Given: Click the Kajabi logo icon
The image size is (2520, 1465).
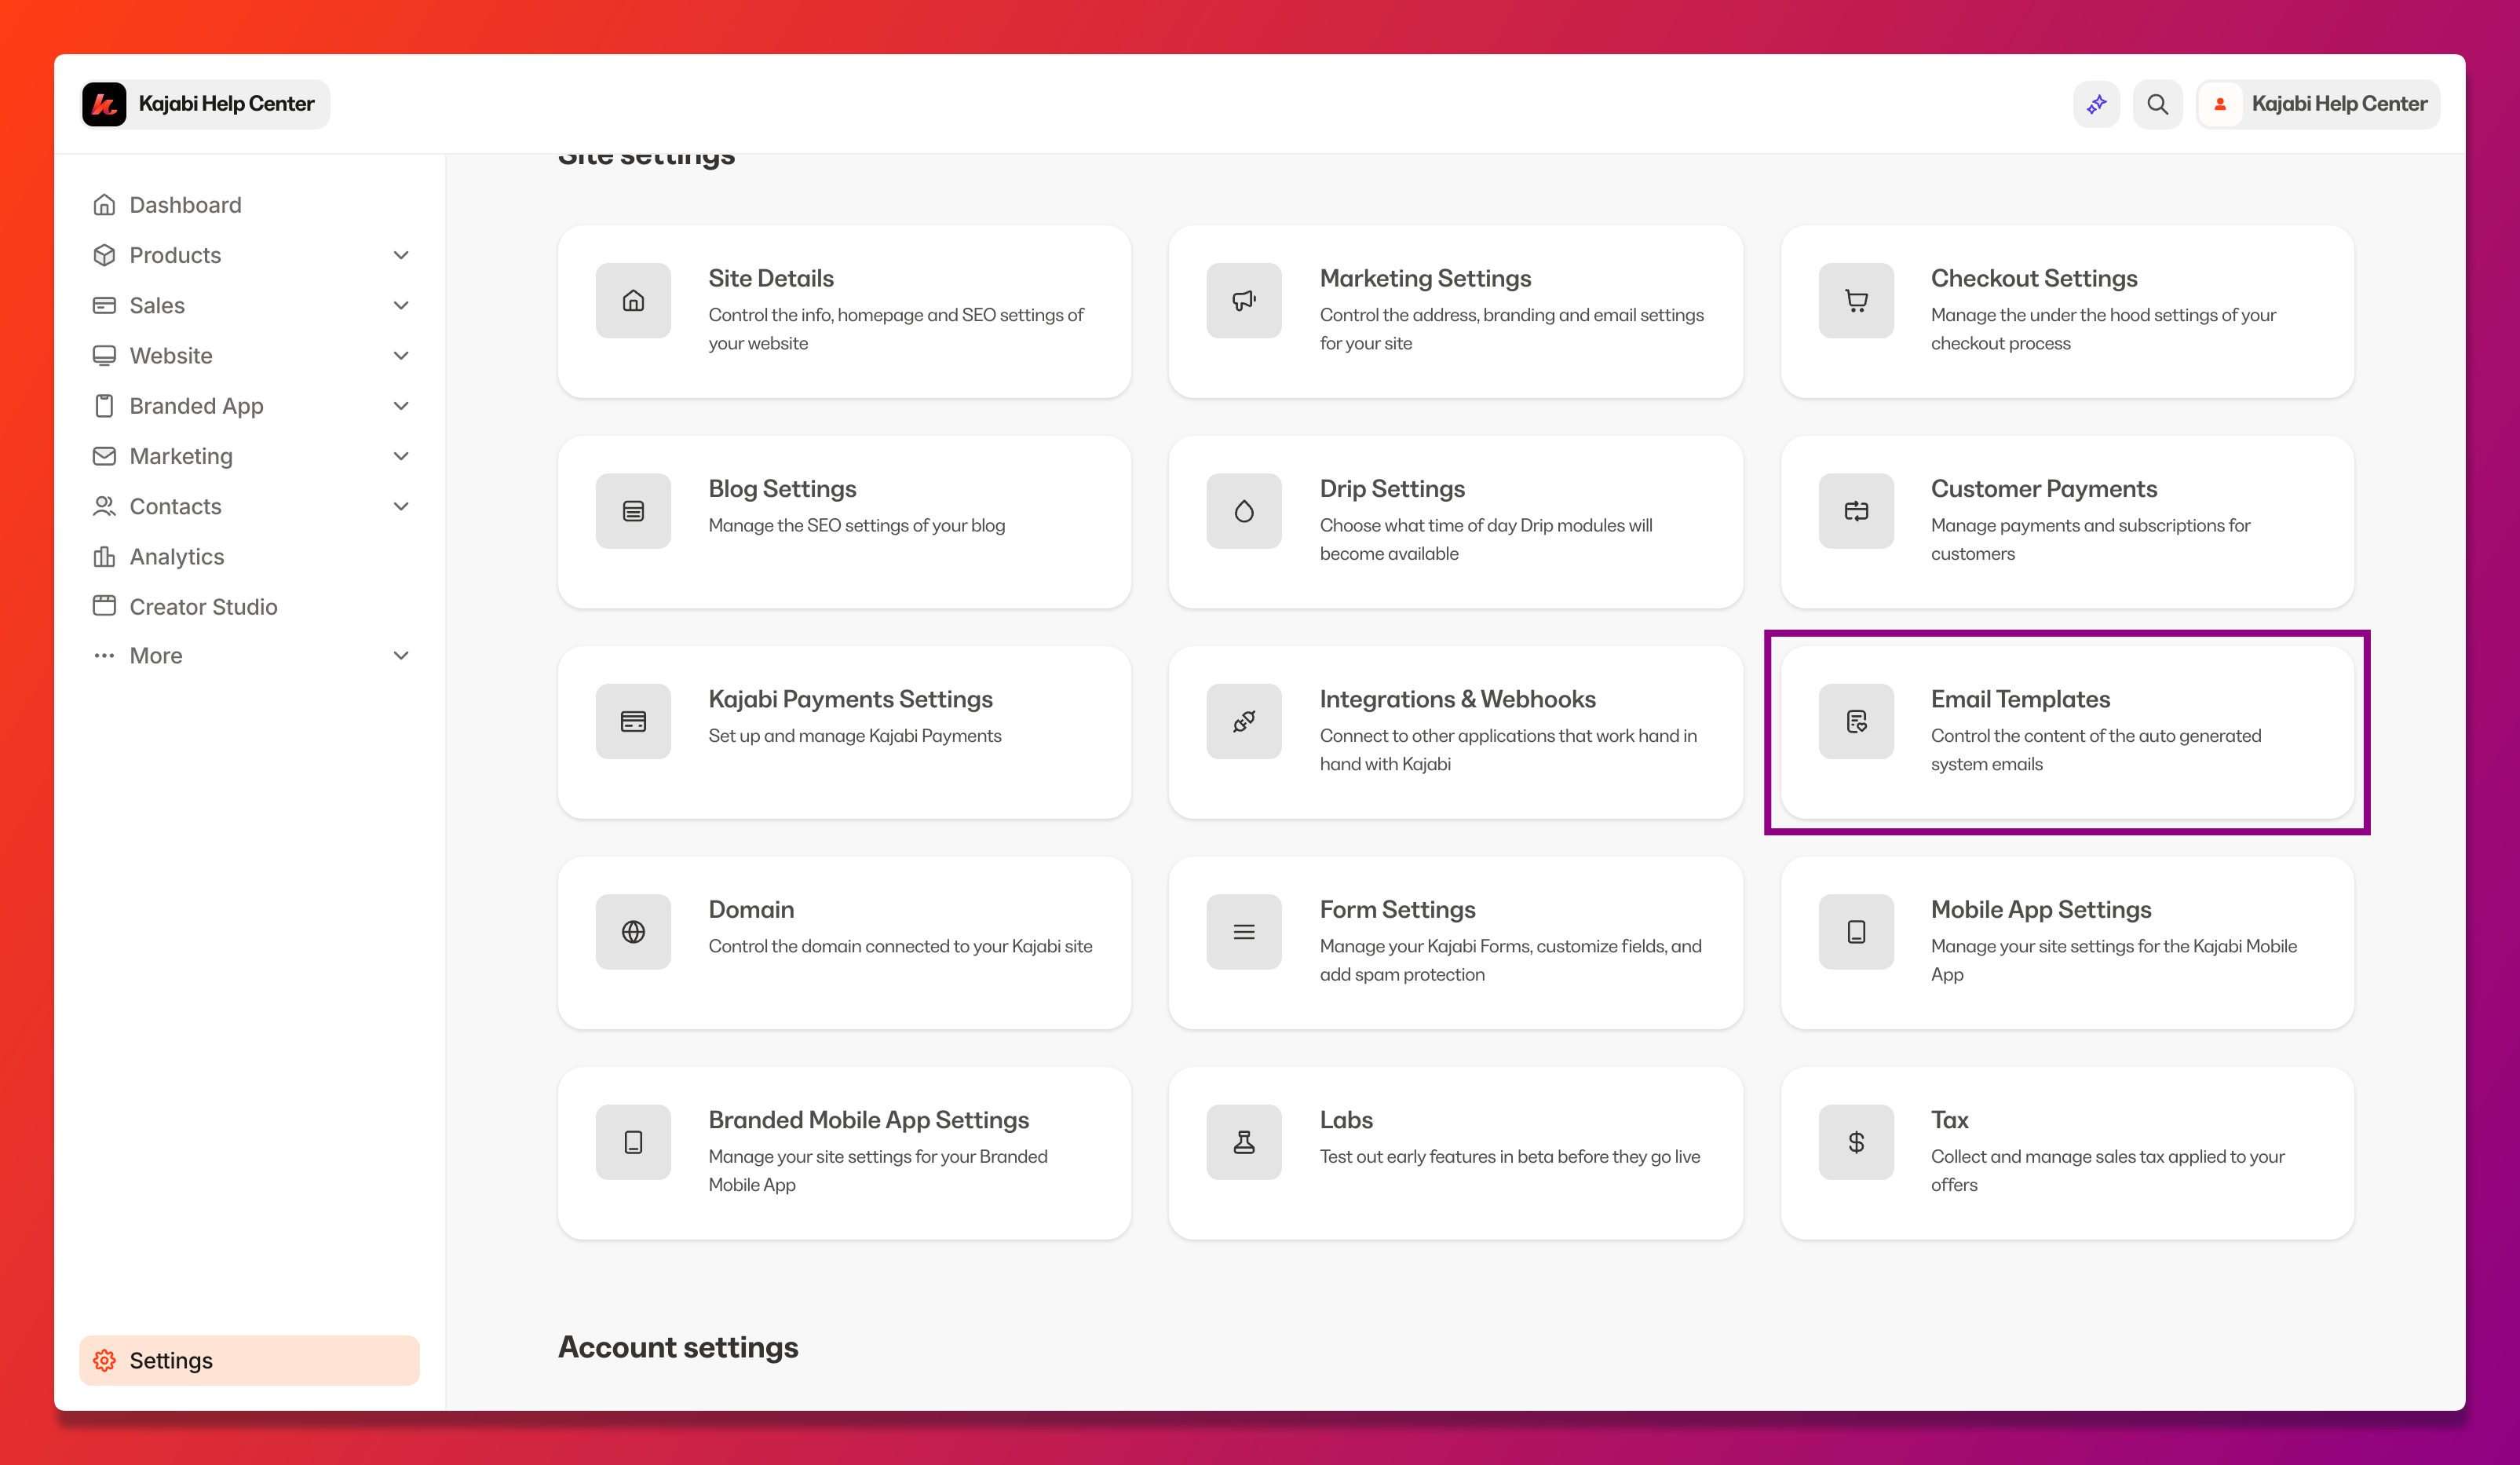Looking at the screenshot, I should (x=104, y=104).
